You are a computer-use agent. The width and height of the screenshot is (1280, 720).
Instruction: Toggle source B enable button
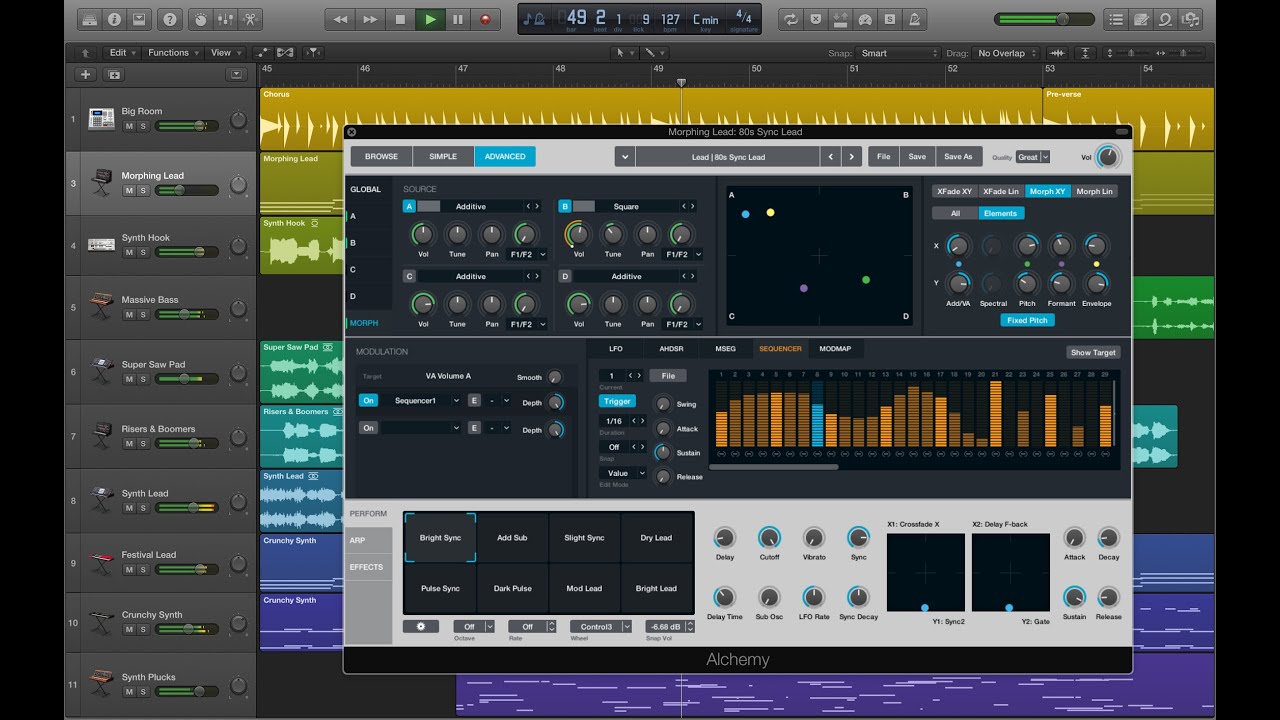click(565, 206)
